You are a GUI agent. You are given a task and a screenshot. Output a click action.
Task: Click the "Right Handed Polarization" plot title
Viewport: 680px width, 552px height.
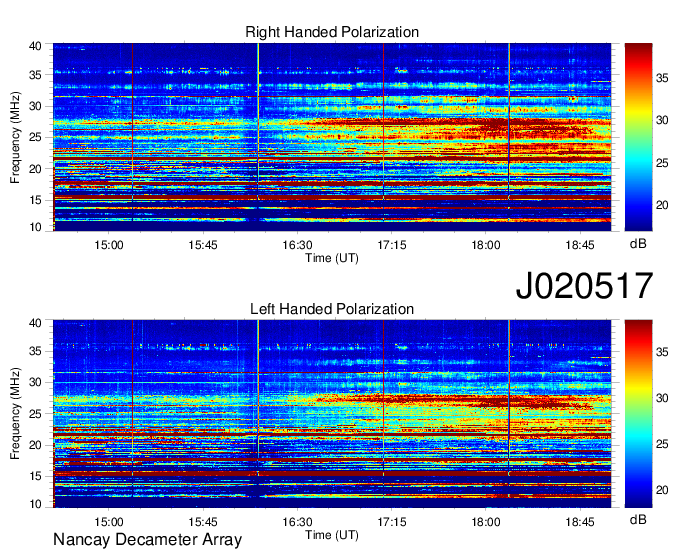[332, 32]
